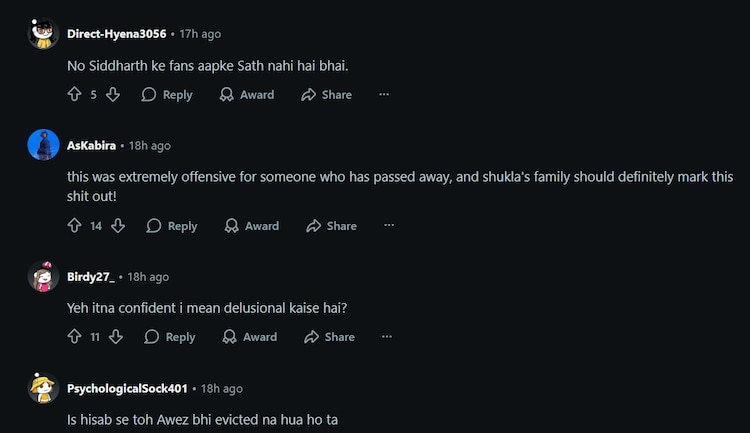Reply to AsKabira's comment
Viewport: 750px width, 433px height.
click(x=171, y=226)
